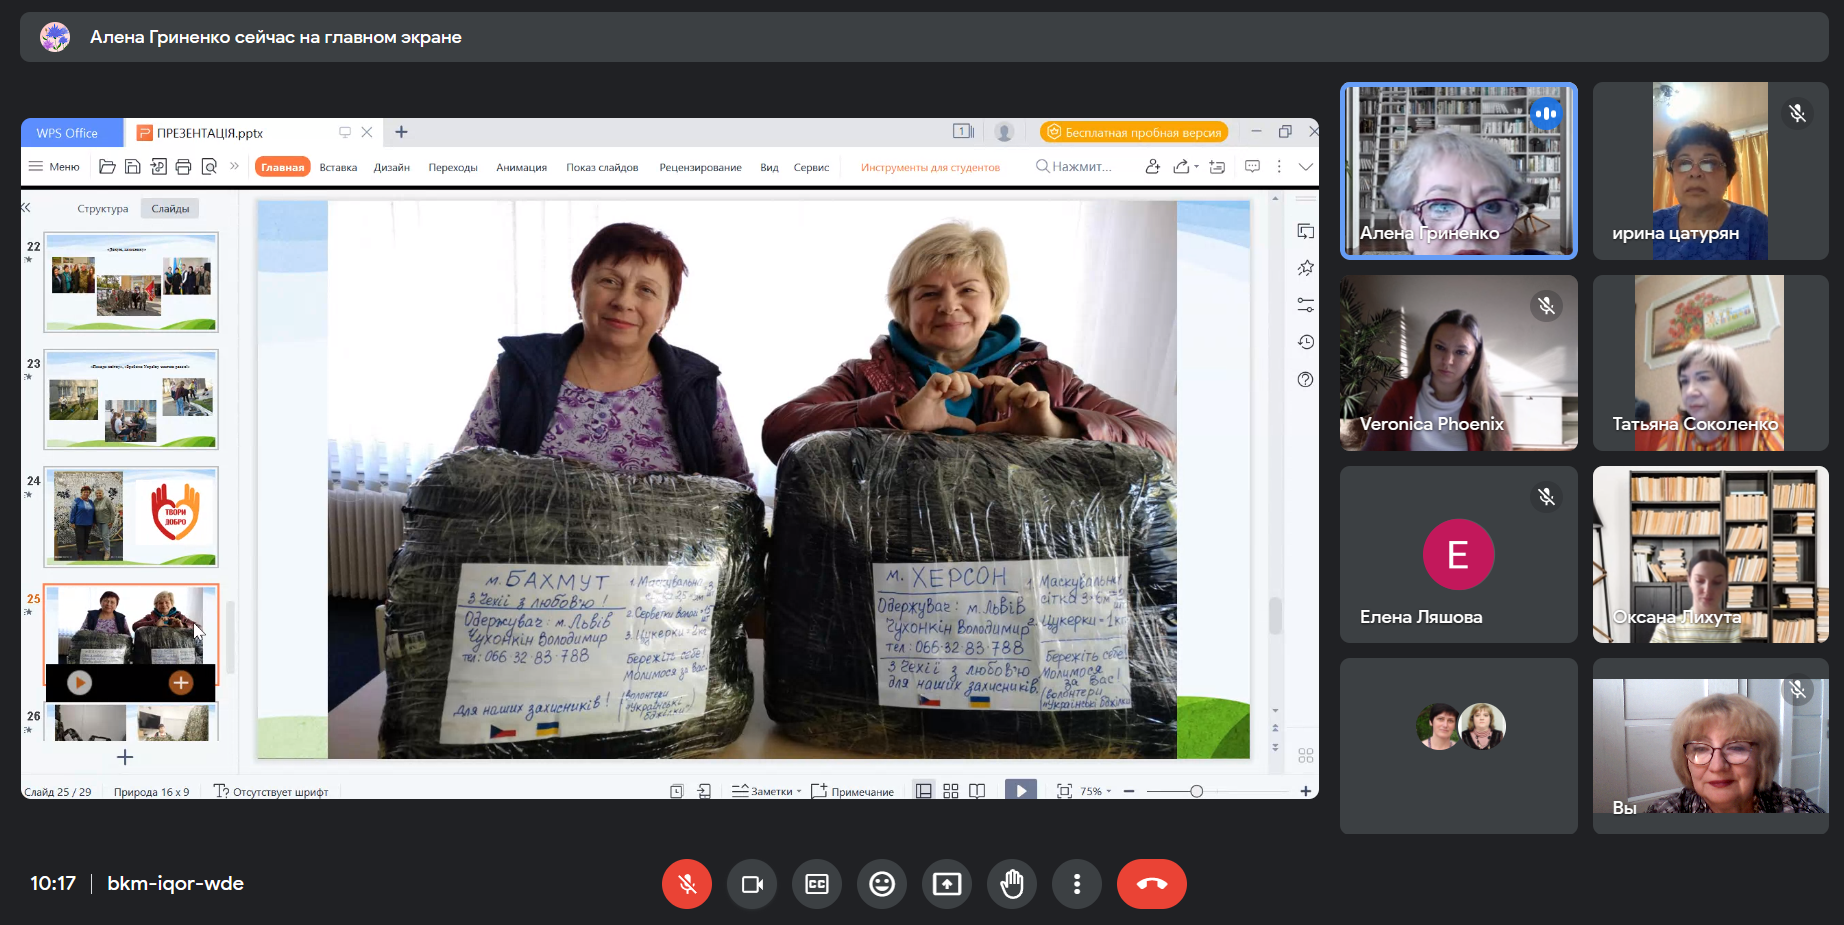Image resolution: width=1844 pixels, height=925 pixels.
Task: Raise your hand in the meeting
Action: [1012, 884]
